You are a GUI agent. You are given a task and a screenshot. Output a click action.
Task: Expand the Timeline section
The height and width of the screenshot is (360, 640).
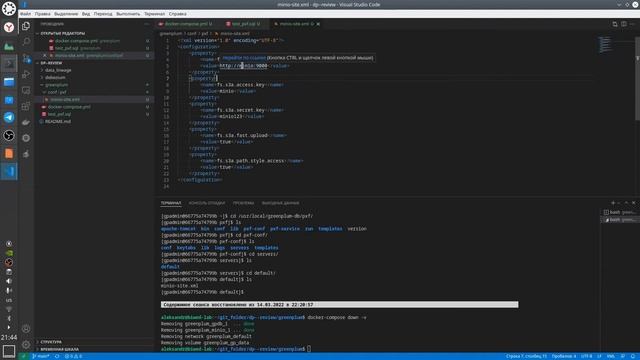pos(60,349)
